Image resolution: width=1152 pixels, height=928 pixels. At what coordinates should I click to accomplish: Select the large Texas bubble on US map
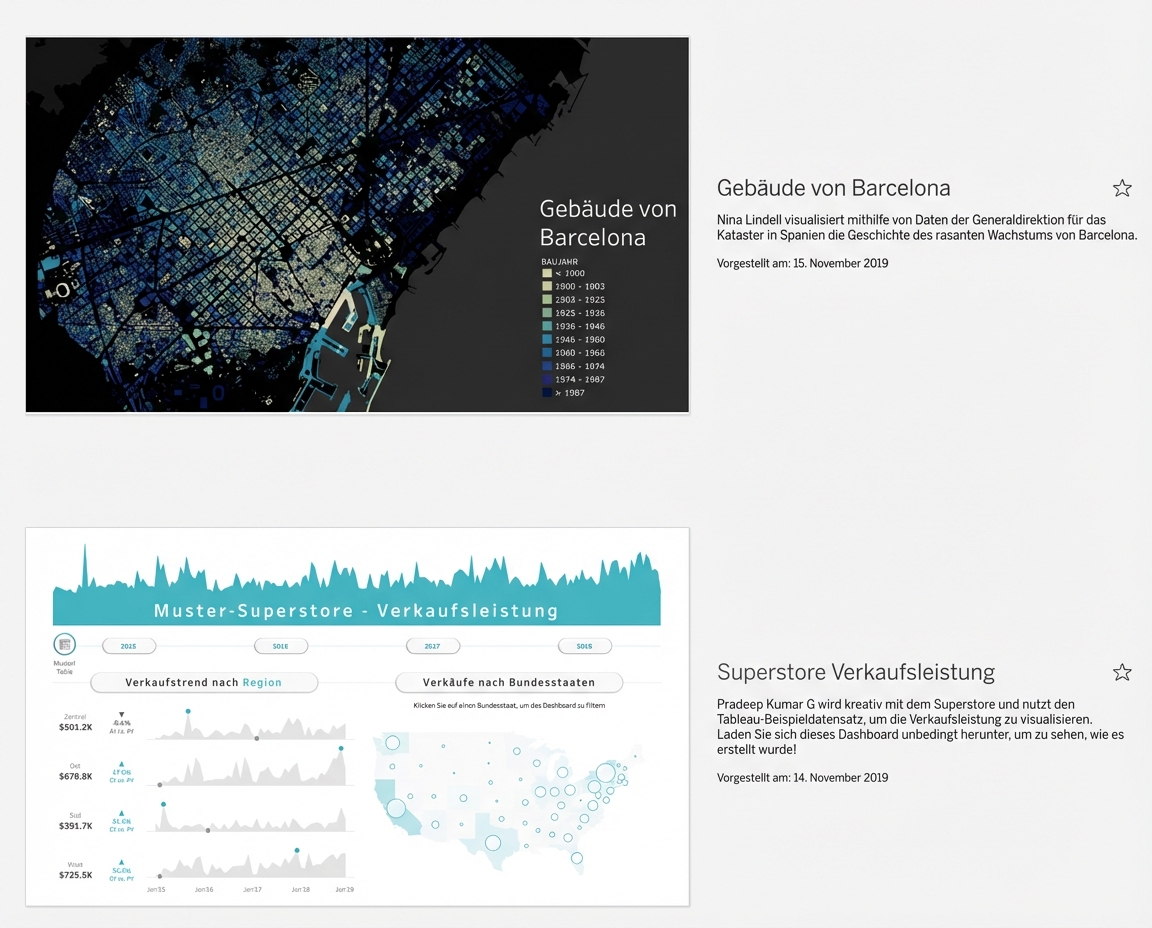pyautogui.click(x=492, y=842)
